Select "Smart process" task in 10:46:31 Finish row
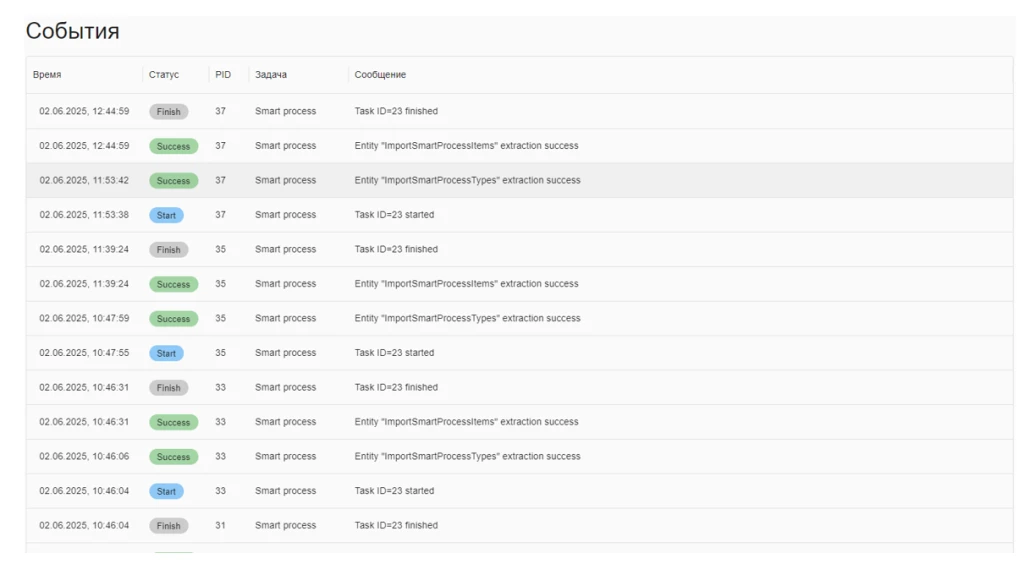This screenshot has width=1024, height=564. 285,388
